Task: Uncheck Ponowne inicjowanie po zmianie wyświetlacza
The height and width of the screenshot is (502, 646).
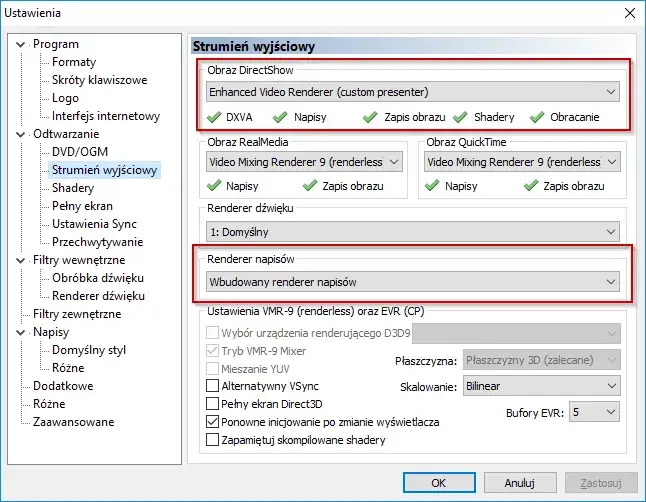Action: [x=212, y=421]
